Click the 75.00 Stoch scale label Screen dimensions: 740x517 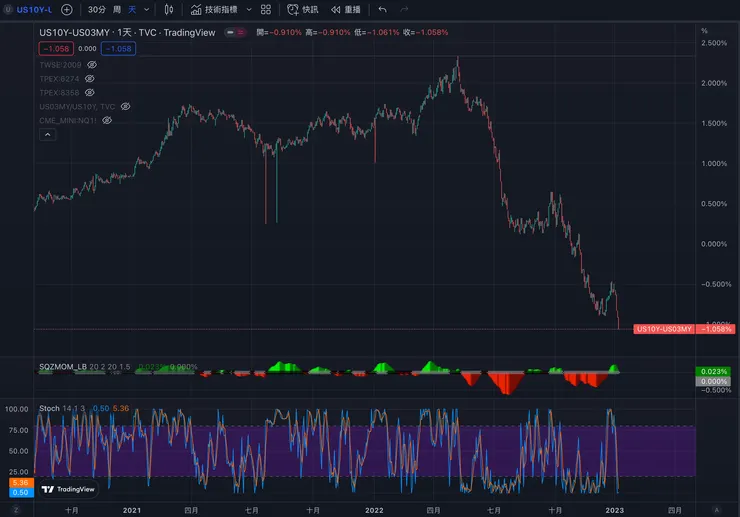coord(18,430)
